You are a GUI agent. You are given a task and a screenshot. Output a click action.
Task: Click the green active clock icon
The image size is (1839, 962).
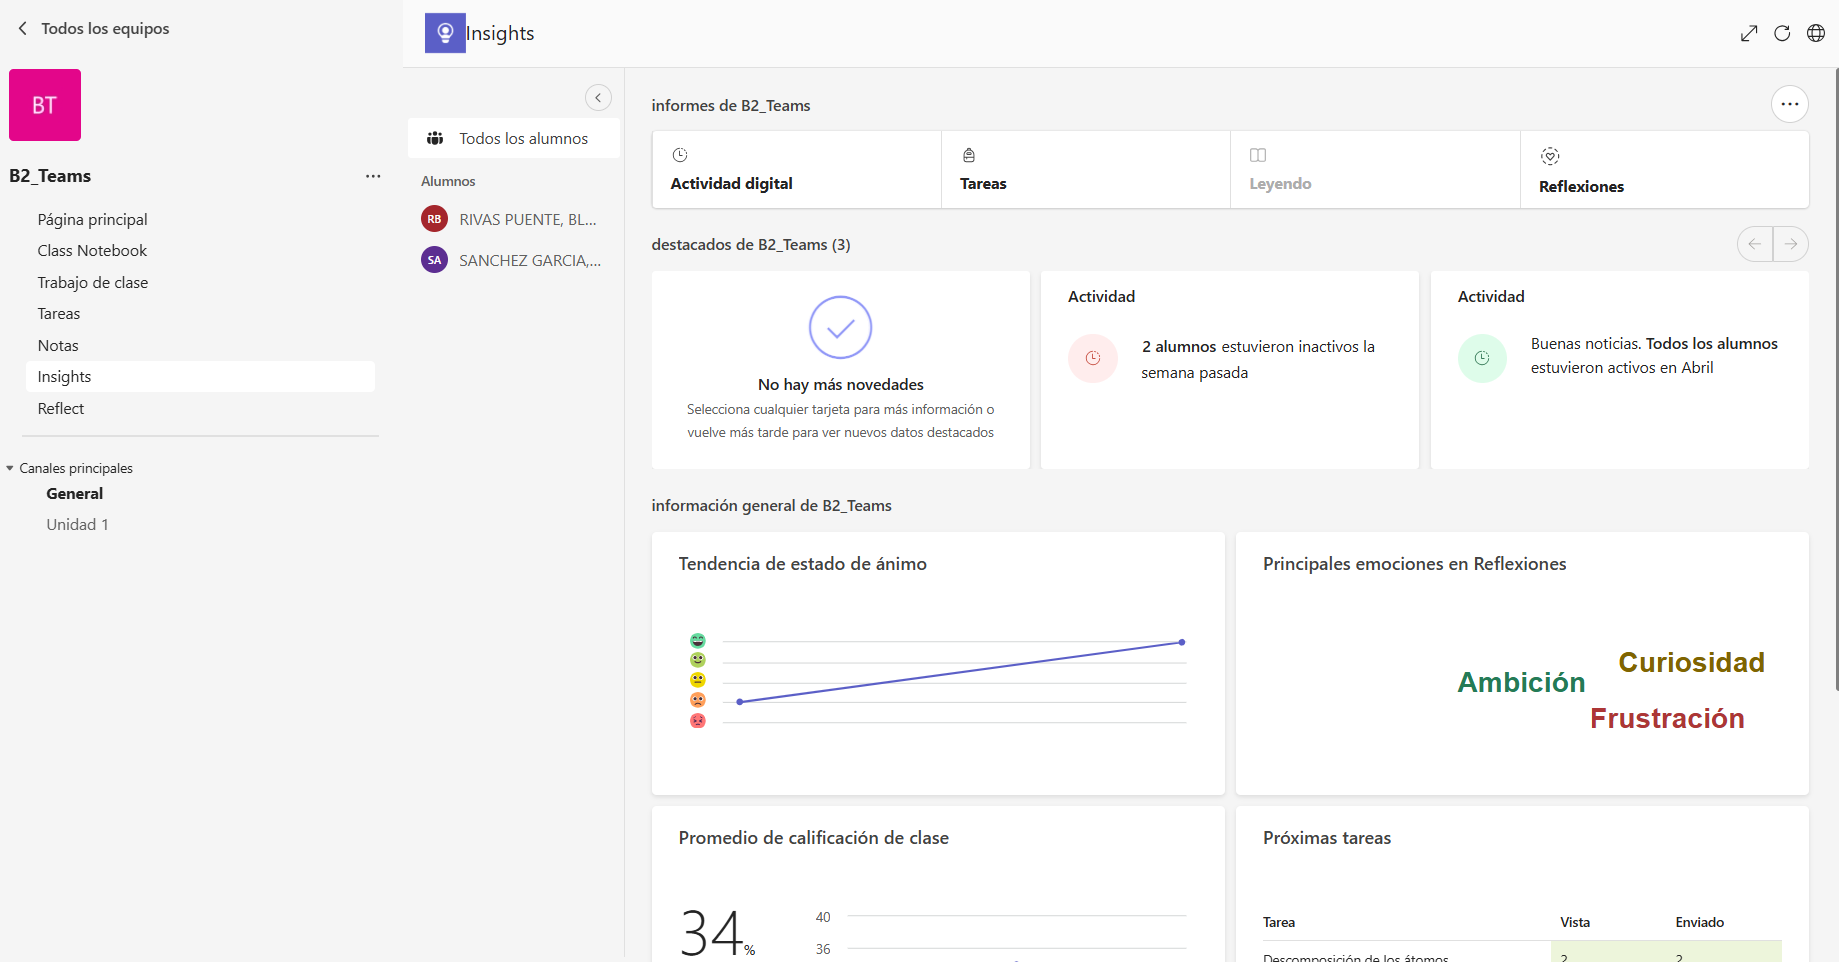(x=1482, y=358)
